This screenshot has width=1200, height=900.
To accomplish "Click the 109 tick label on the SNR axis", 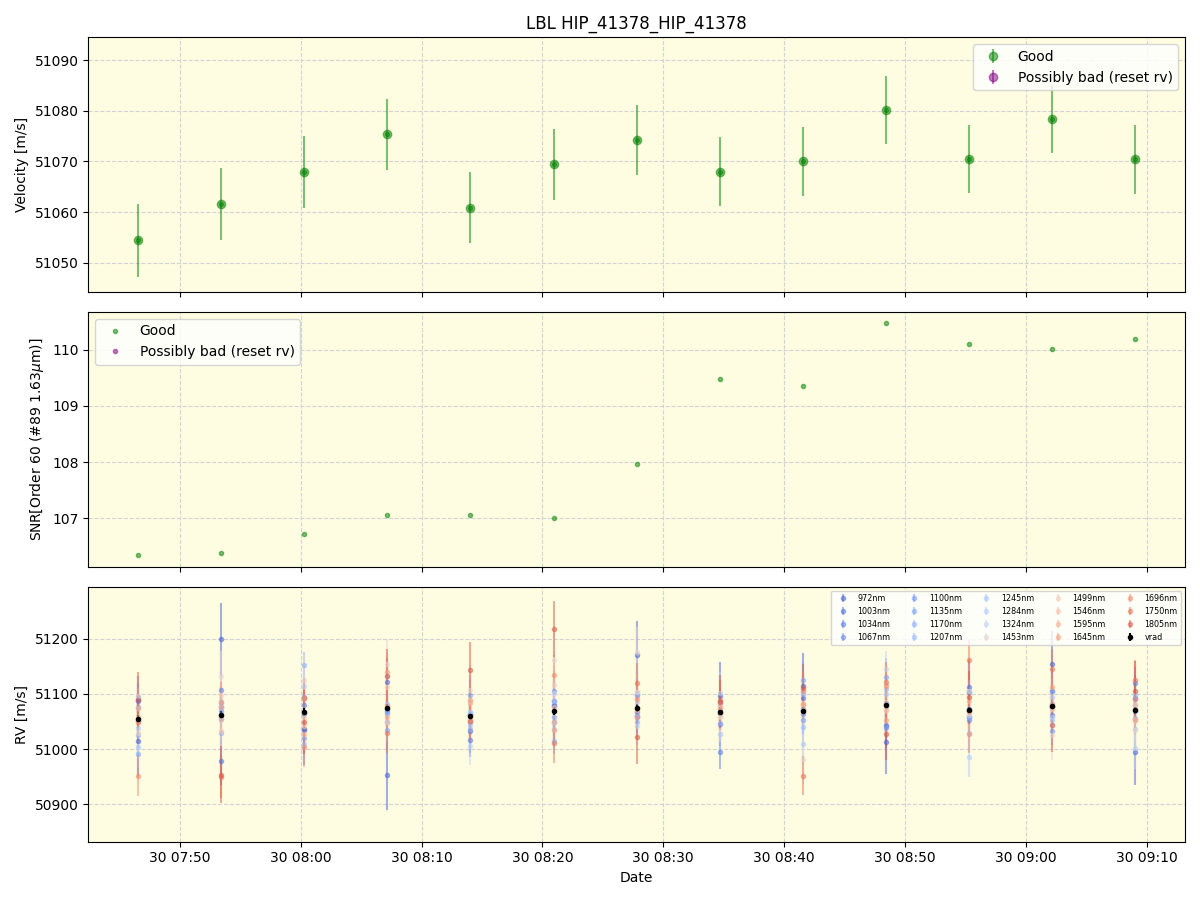I will pyautogui.click(x=65, y=406).
